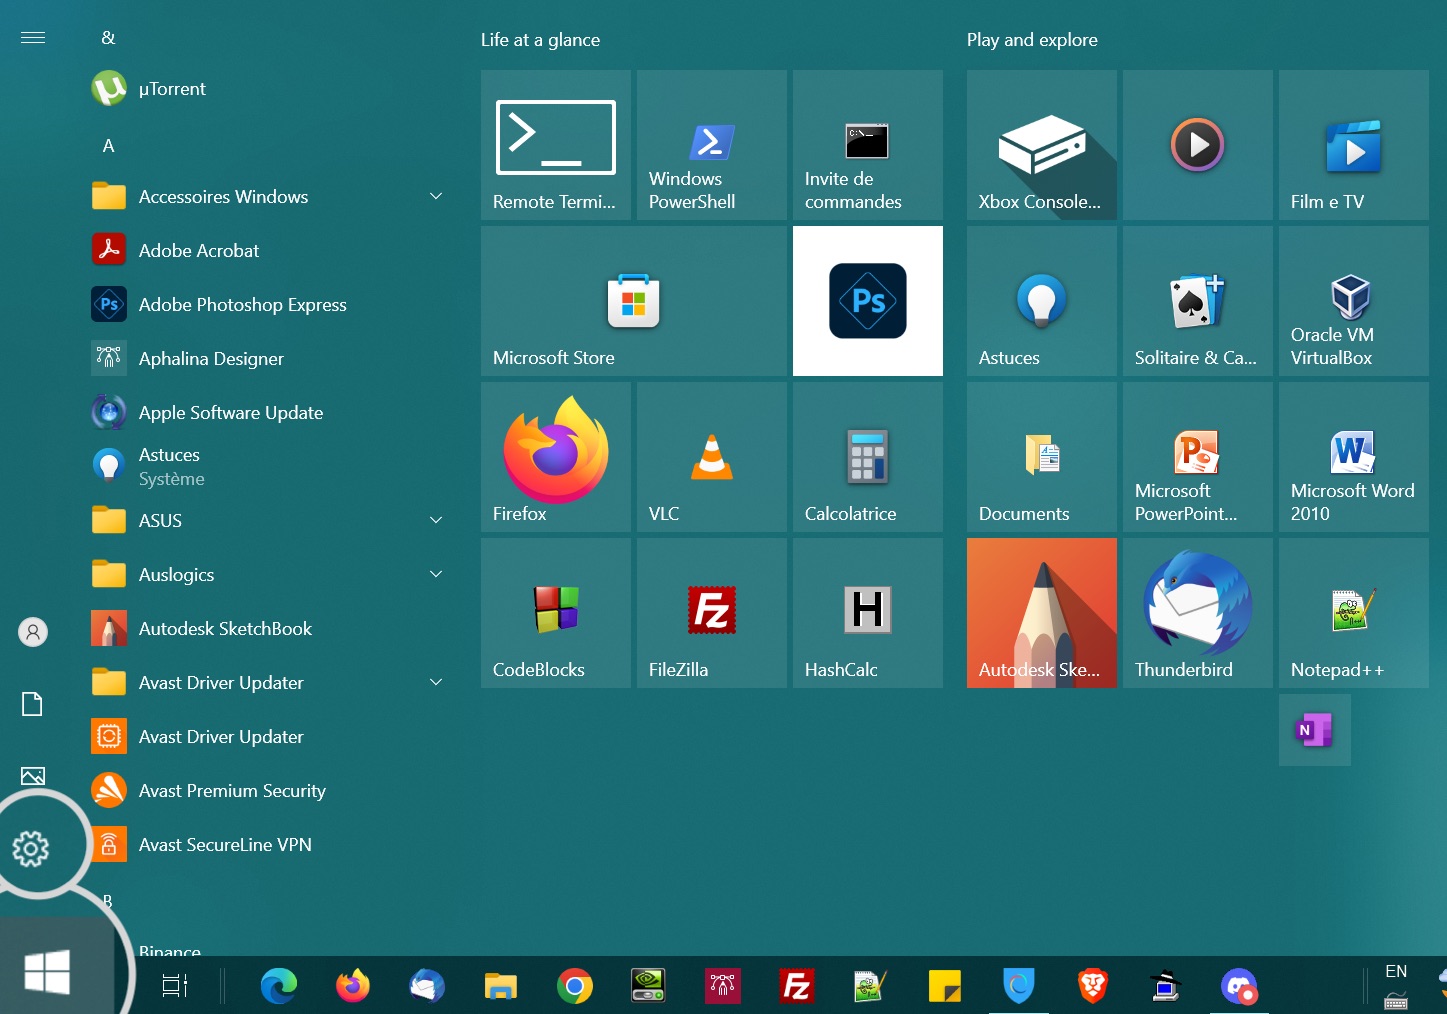
Task: Open the Adobe Photoshop Express tile
Action: (867, 301)
